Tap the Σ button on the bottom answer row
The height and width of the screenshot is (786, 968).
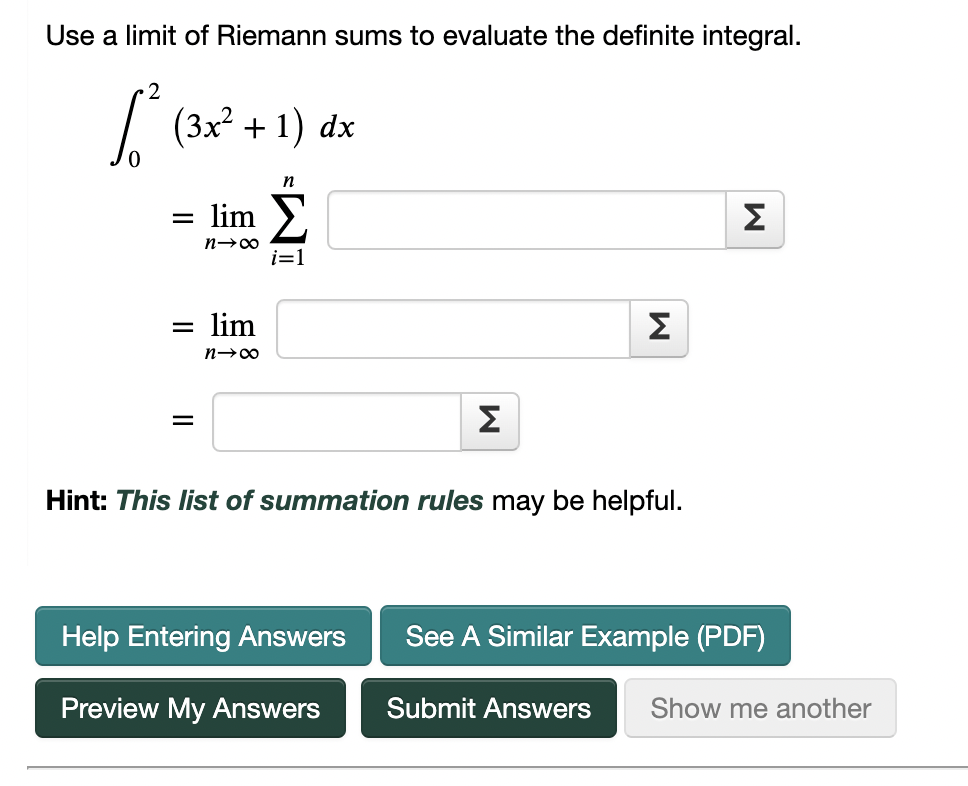pos(490,422)
